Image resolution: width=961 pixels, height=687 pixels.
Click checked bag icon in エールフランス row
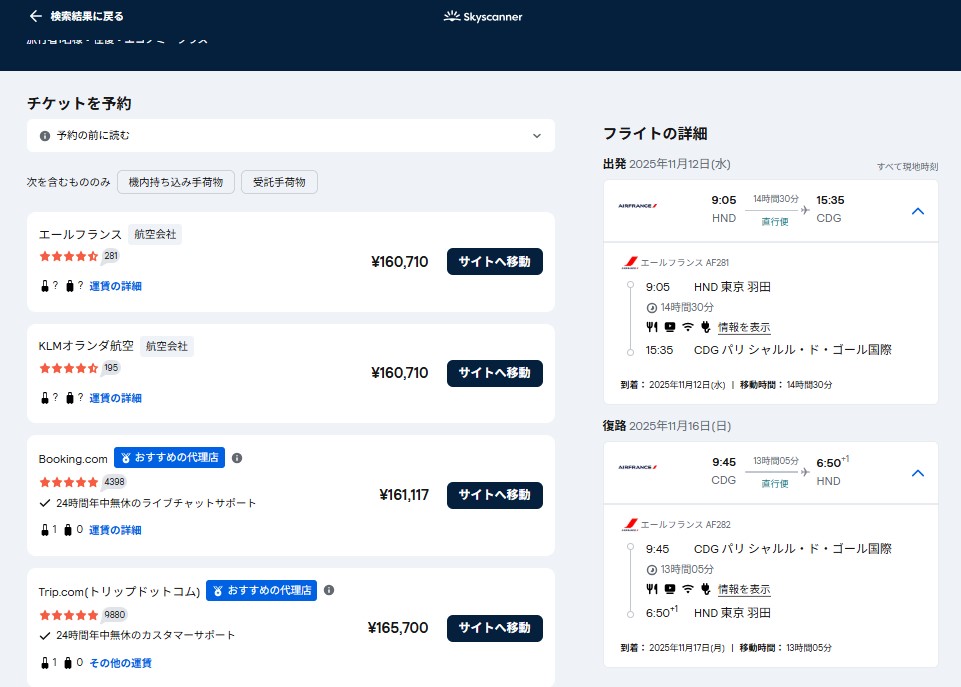tap(70, 286)
